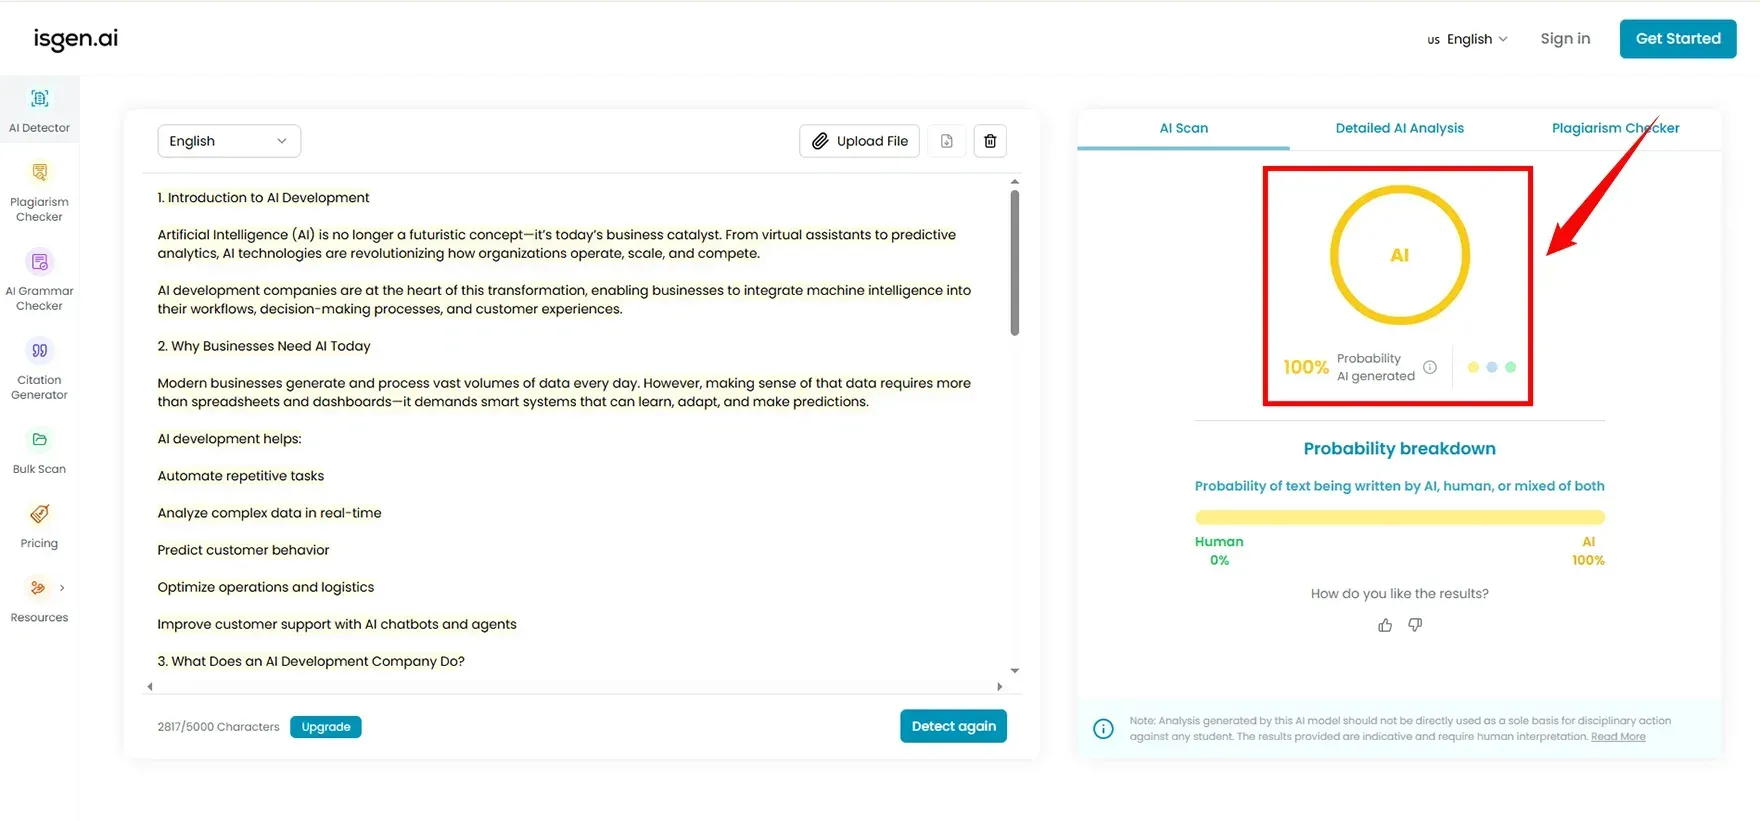Click the AI result circle gauge
Image resolution: width=1760 pixels, height=821 pixels.
(x=1399, y=255)
